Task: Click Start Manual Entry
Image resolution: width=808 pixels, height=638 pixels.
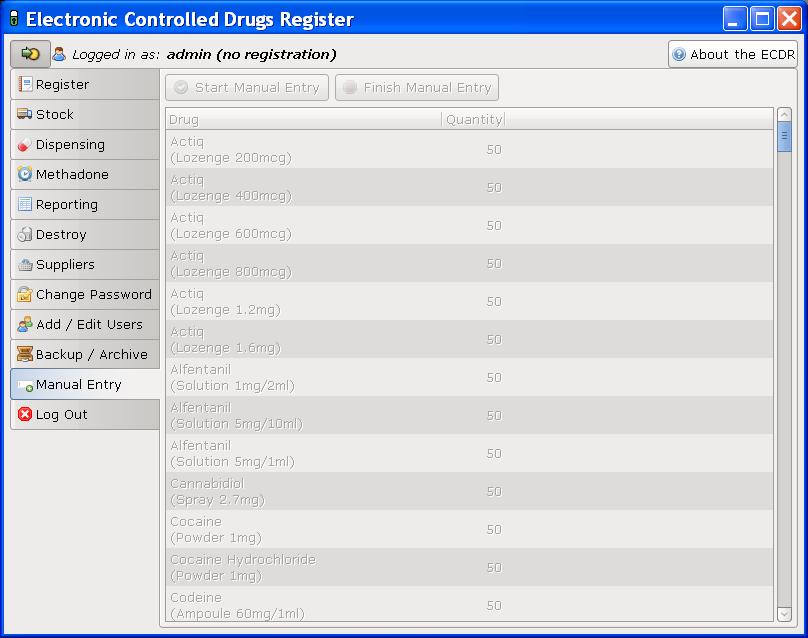Action: (x=246, y=87)
